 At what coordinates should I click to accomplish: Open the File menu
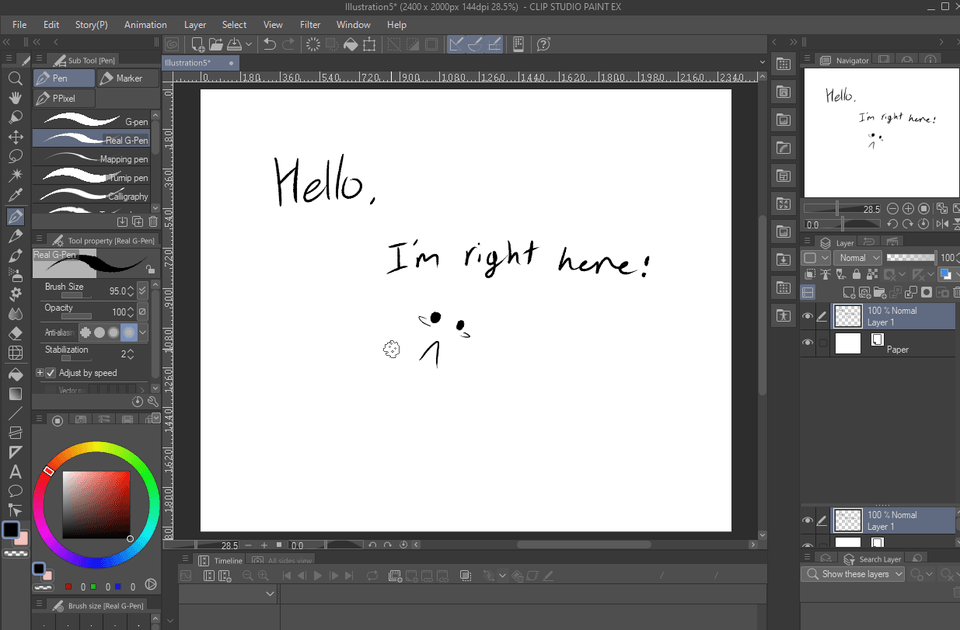[x=20, y=24]
